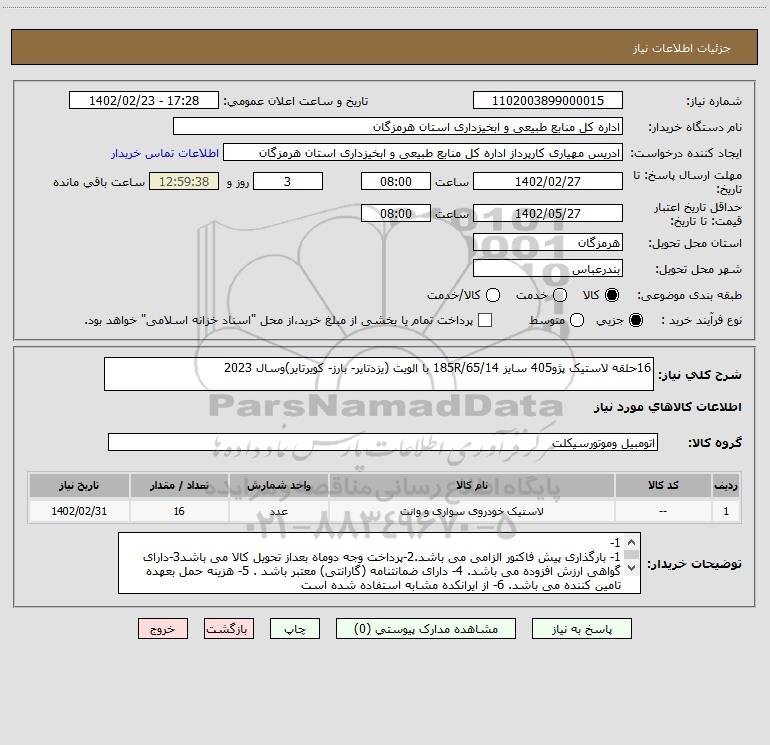Image resolution: width=770 pixels, height=745 pixels.
Task: Click the response deadline date 1402/02/27
Action: point(548,181)
